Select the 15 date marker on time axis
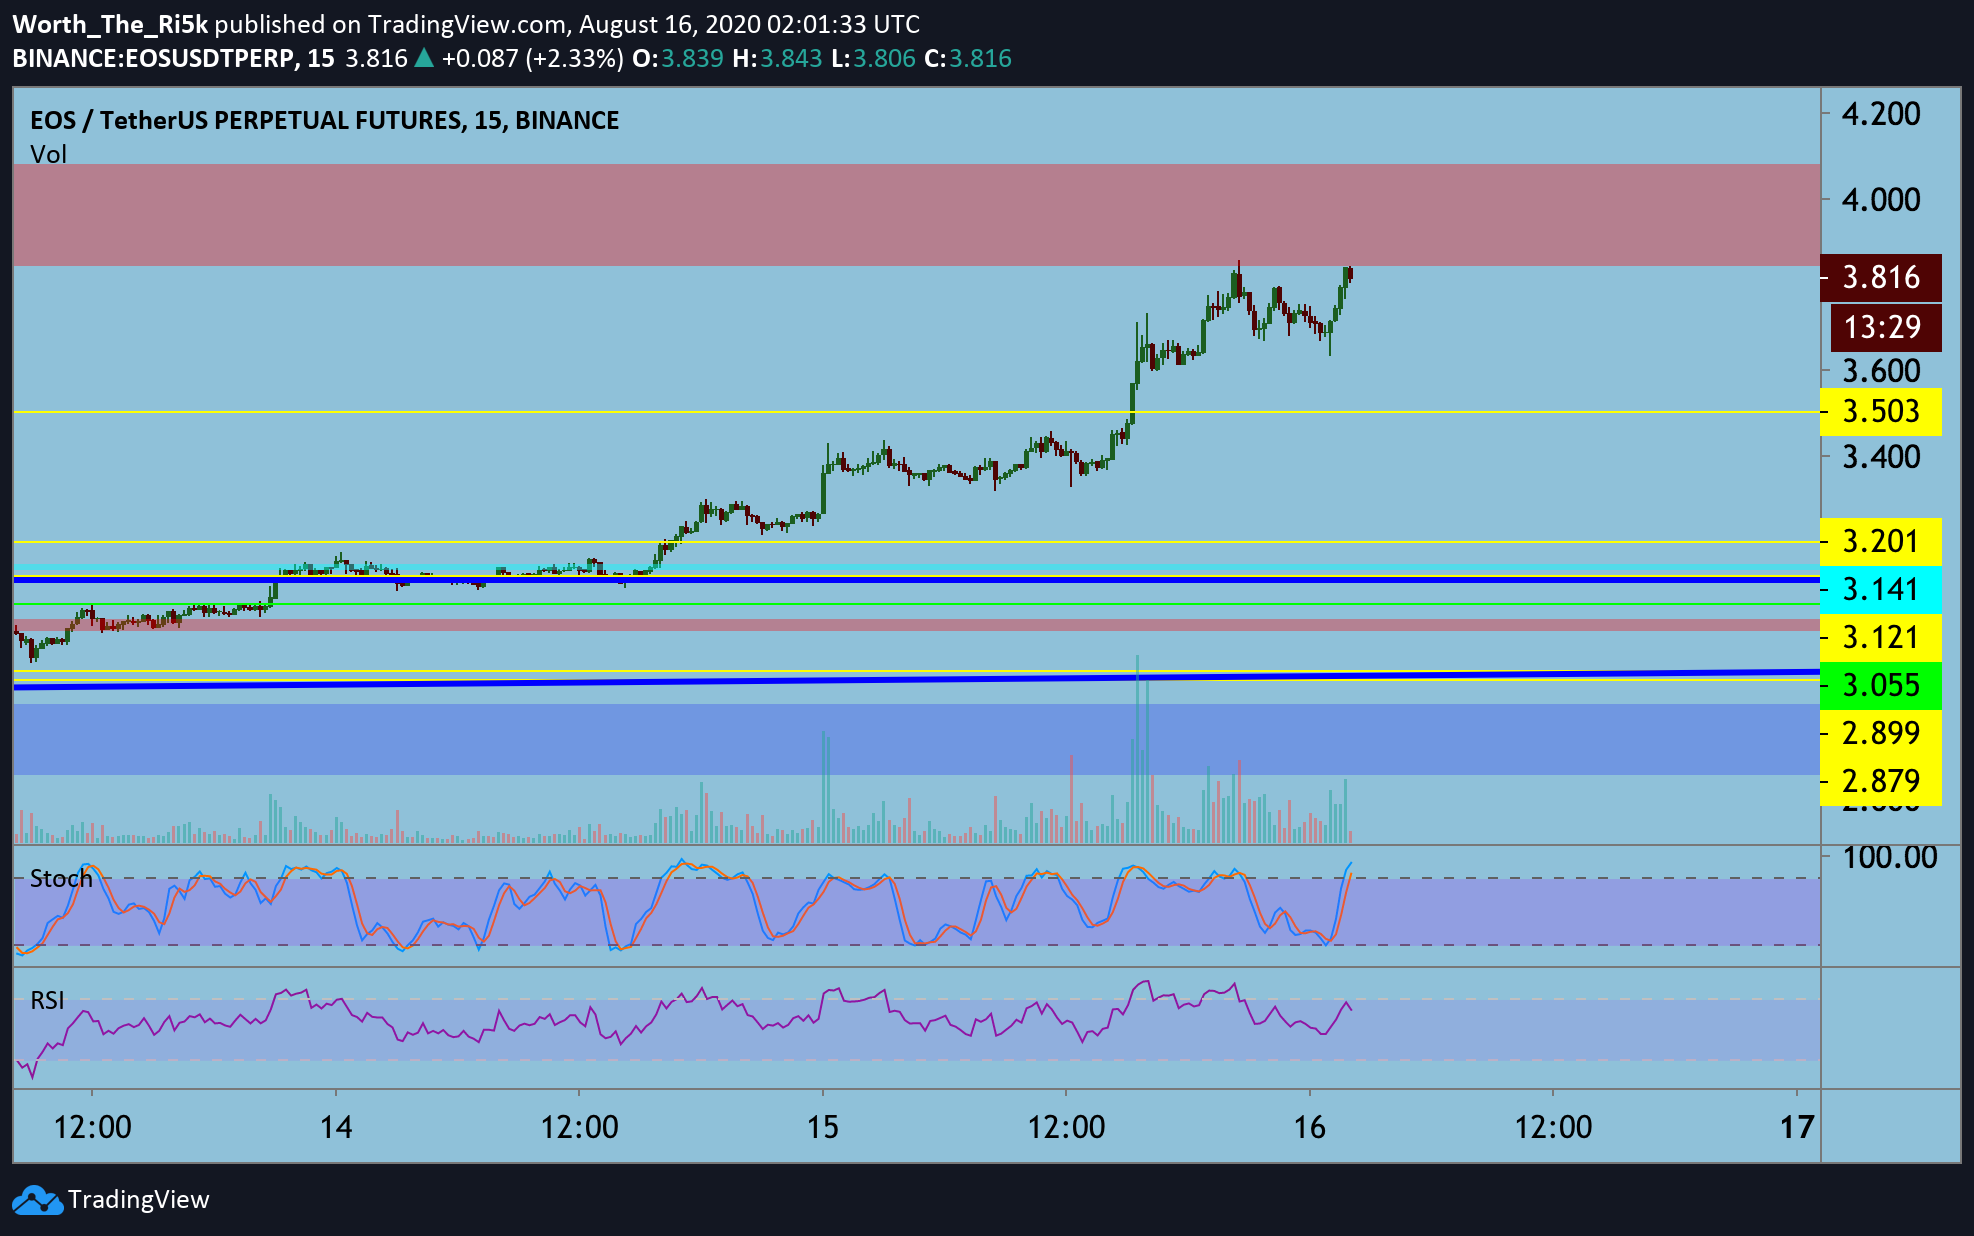This screenshot has width=1974, height=1236. [x=822, y=1128]
